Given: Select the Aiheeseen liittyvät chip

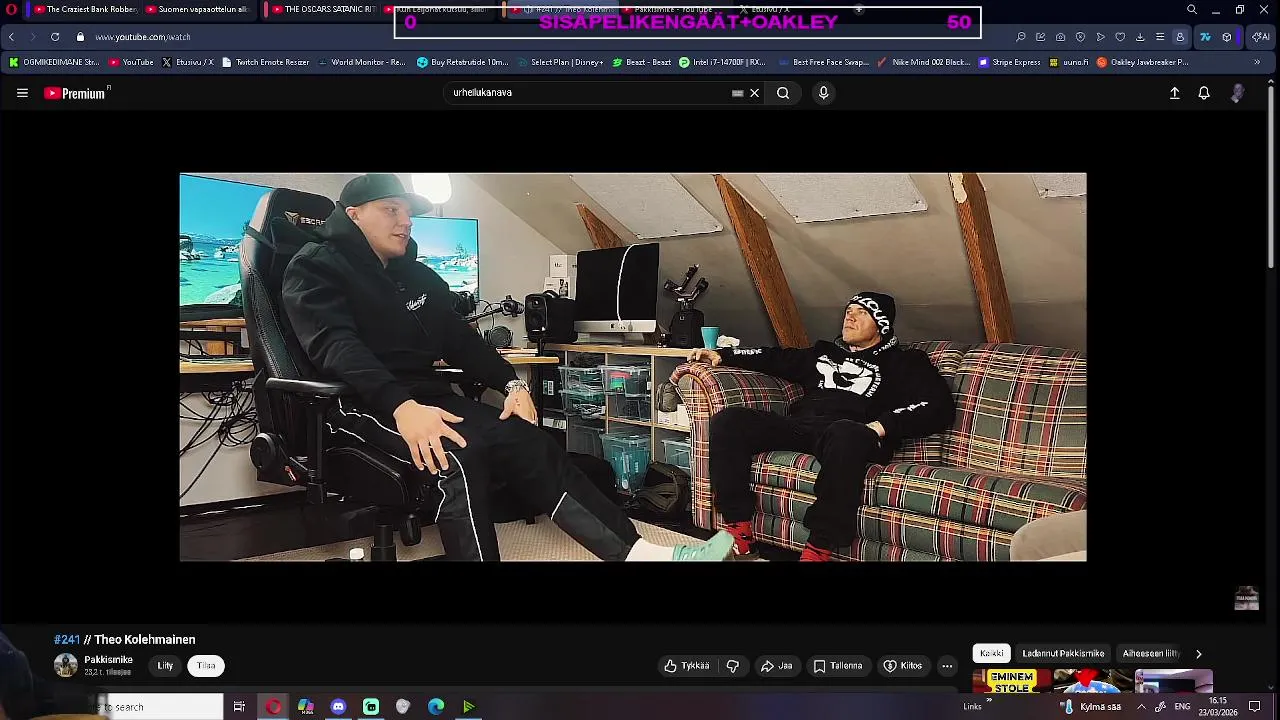Looking at the screenshot, I should pyautogui.click(x=1151, y=653).
